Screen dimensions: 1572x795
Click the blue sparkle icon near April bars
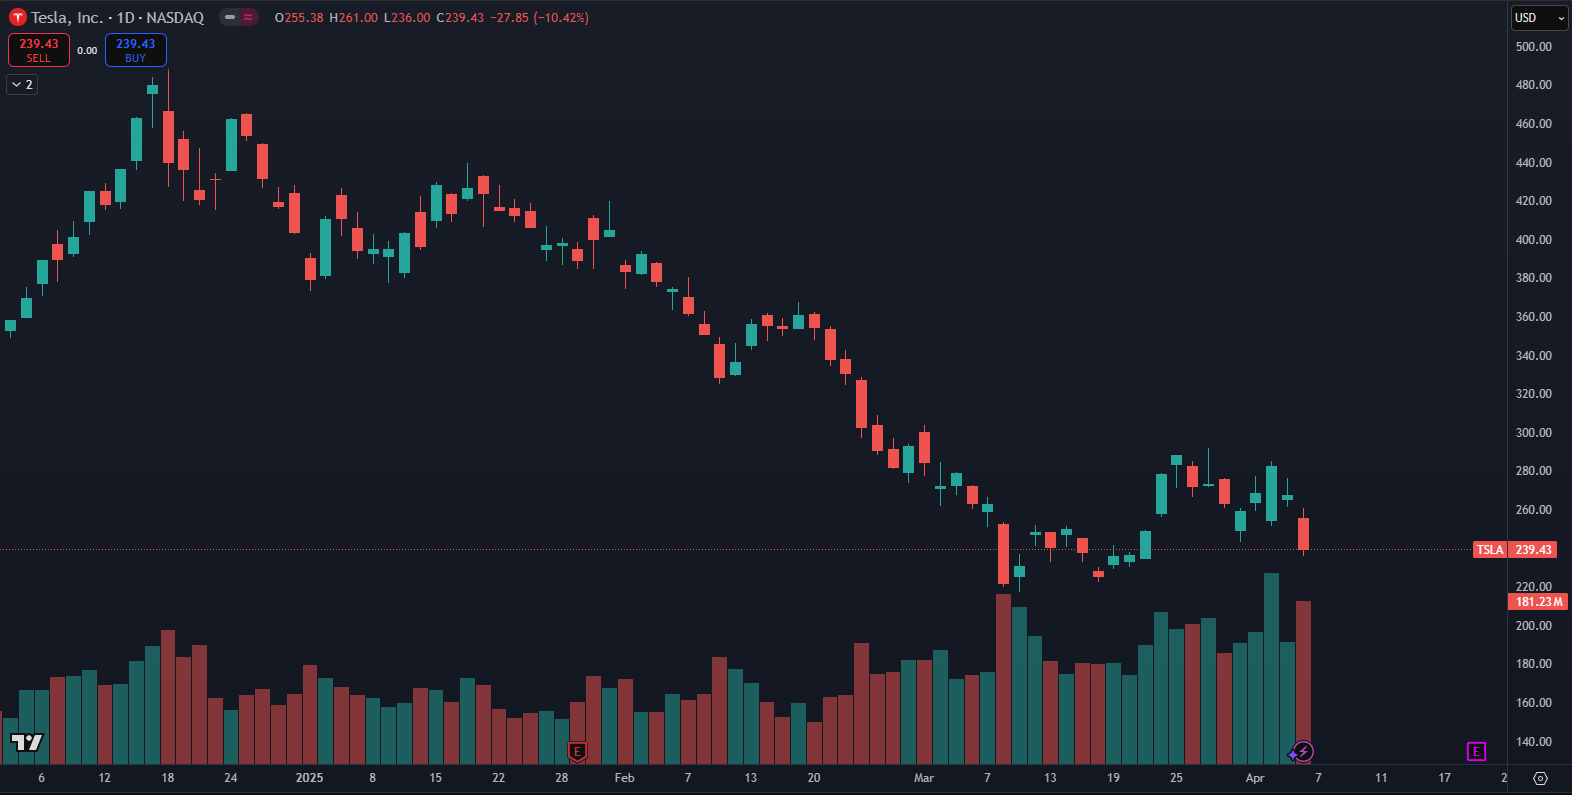pos(1292,755)
